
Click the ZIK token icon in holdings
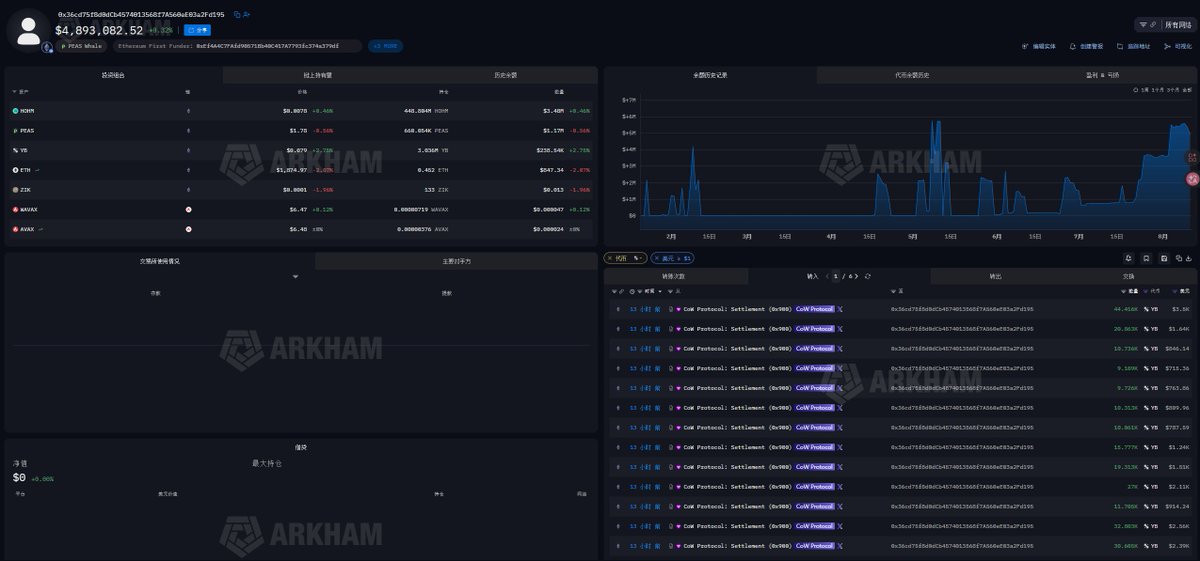coord(15,190)
